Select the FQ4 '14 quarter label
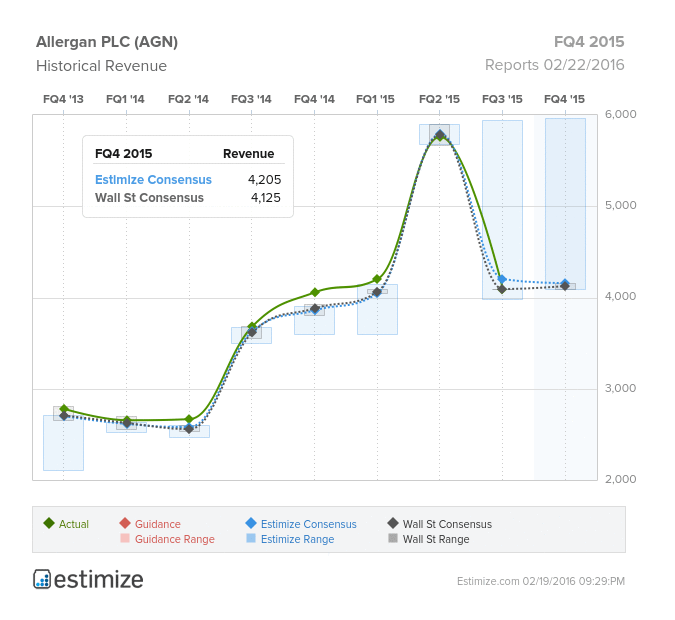Screen dimensions: 675x620 pos(314,99)
